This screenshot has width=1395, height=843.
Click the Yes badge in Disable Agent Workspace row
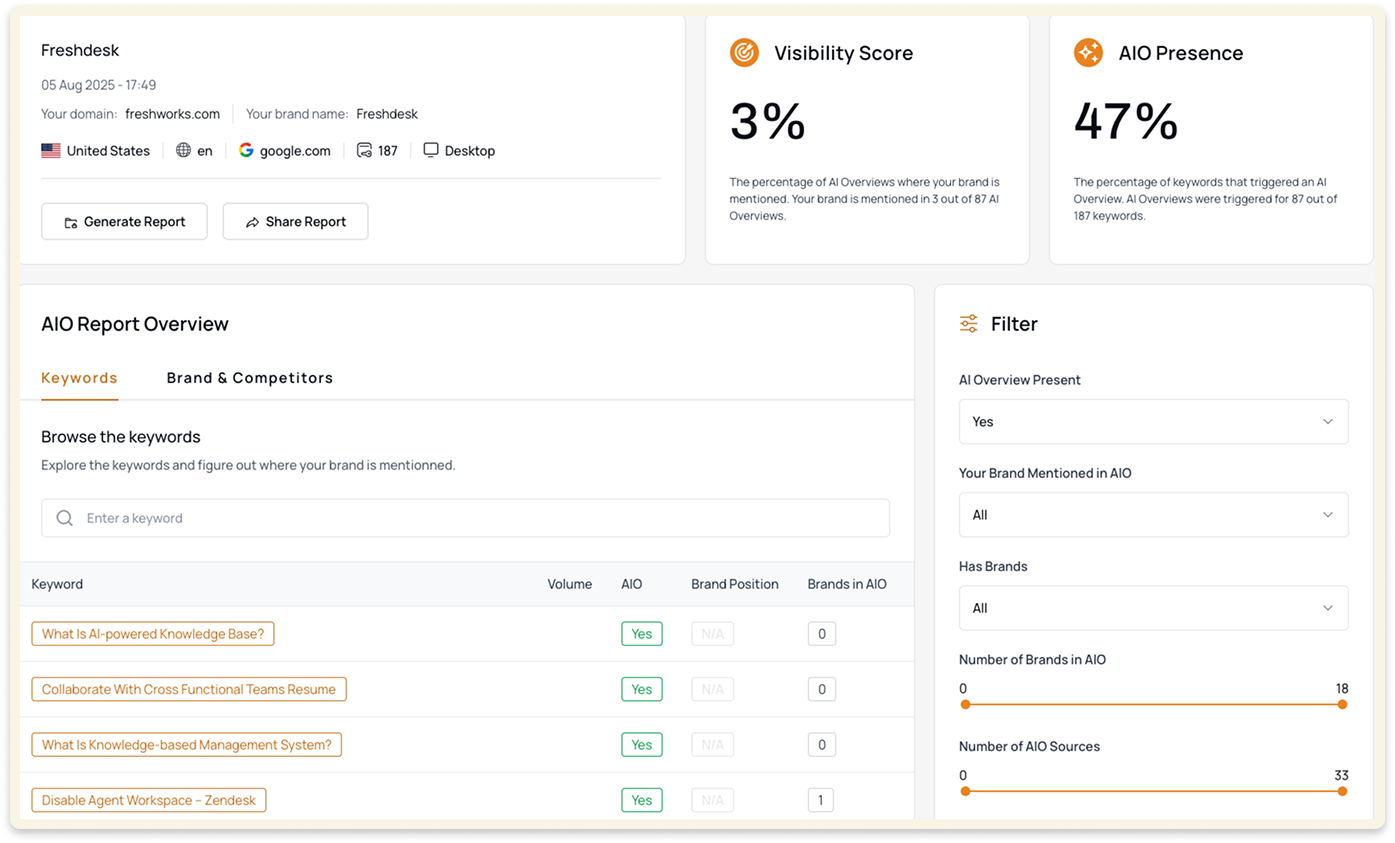point(641,800)
